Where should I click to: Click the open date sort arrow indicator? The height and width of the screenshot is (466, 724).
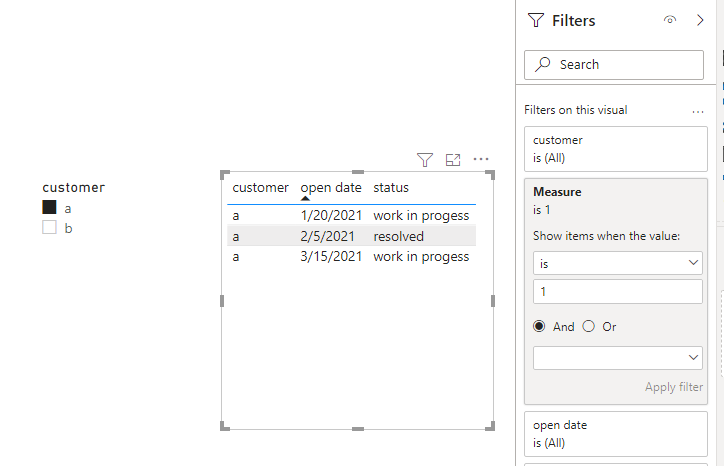point(305,199)
